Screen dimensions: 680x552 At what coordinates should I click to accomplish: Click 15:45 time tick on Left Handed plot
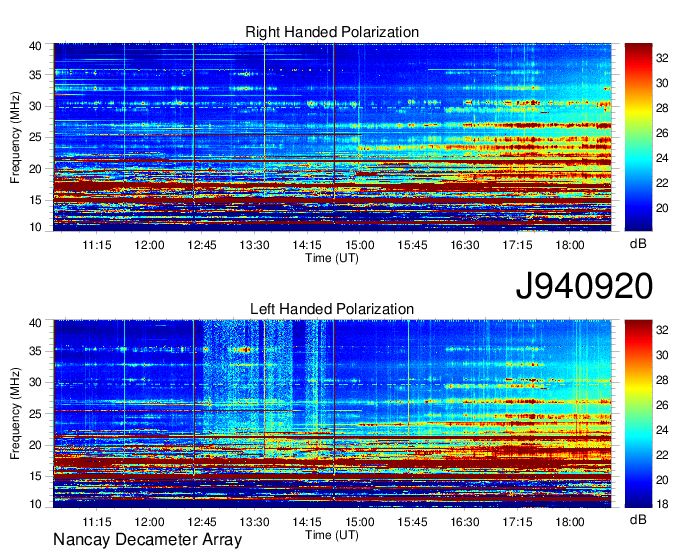click(x=412, y=522)
